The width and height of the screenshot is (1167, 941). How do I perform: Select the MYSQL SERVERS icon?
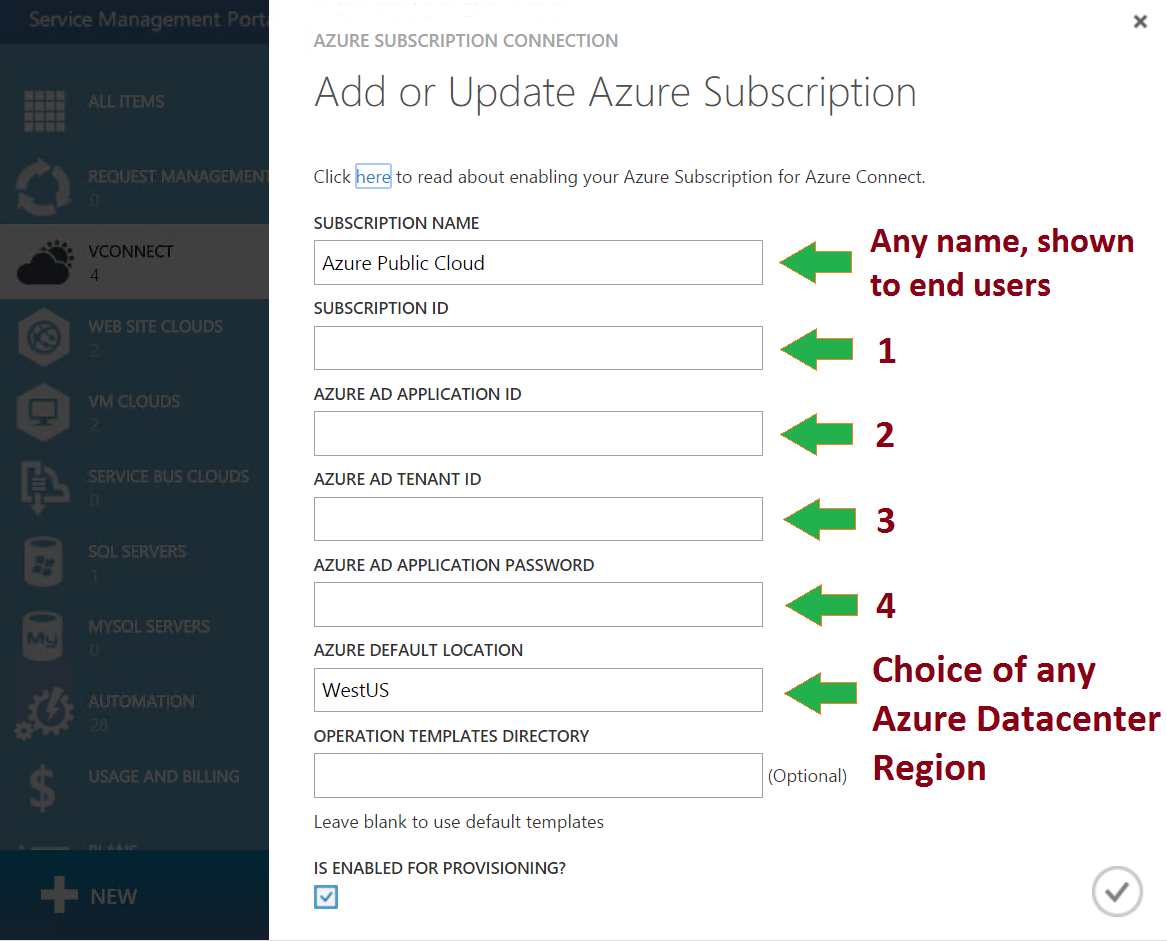pyautogui.click(x=44, y=637)
